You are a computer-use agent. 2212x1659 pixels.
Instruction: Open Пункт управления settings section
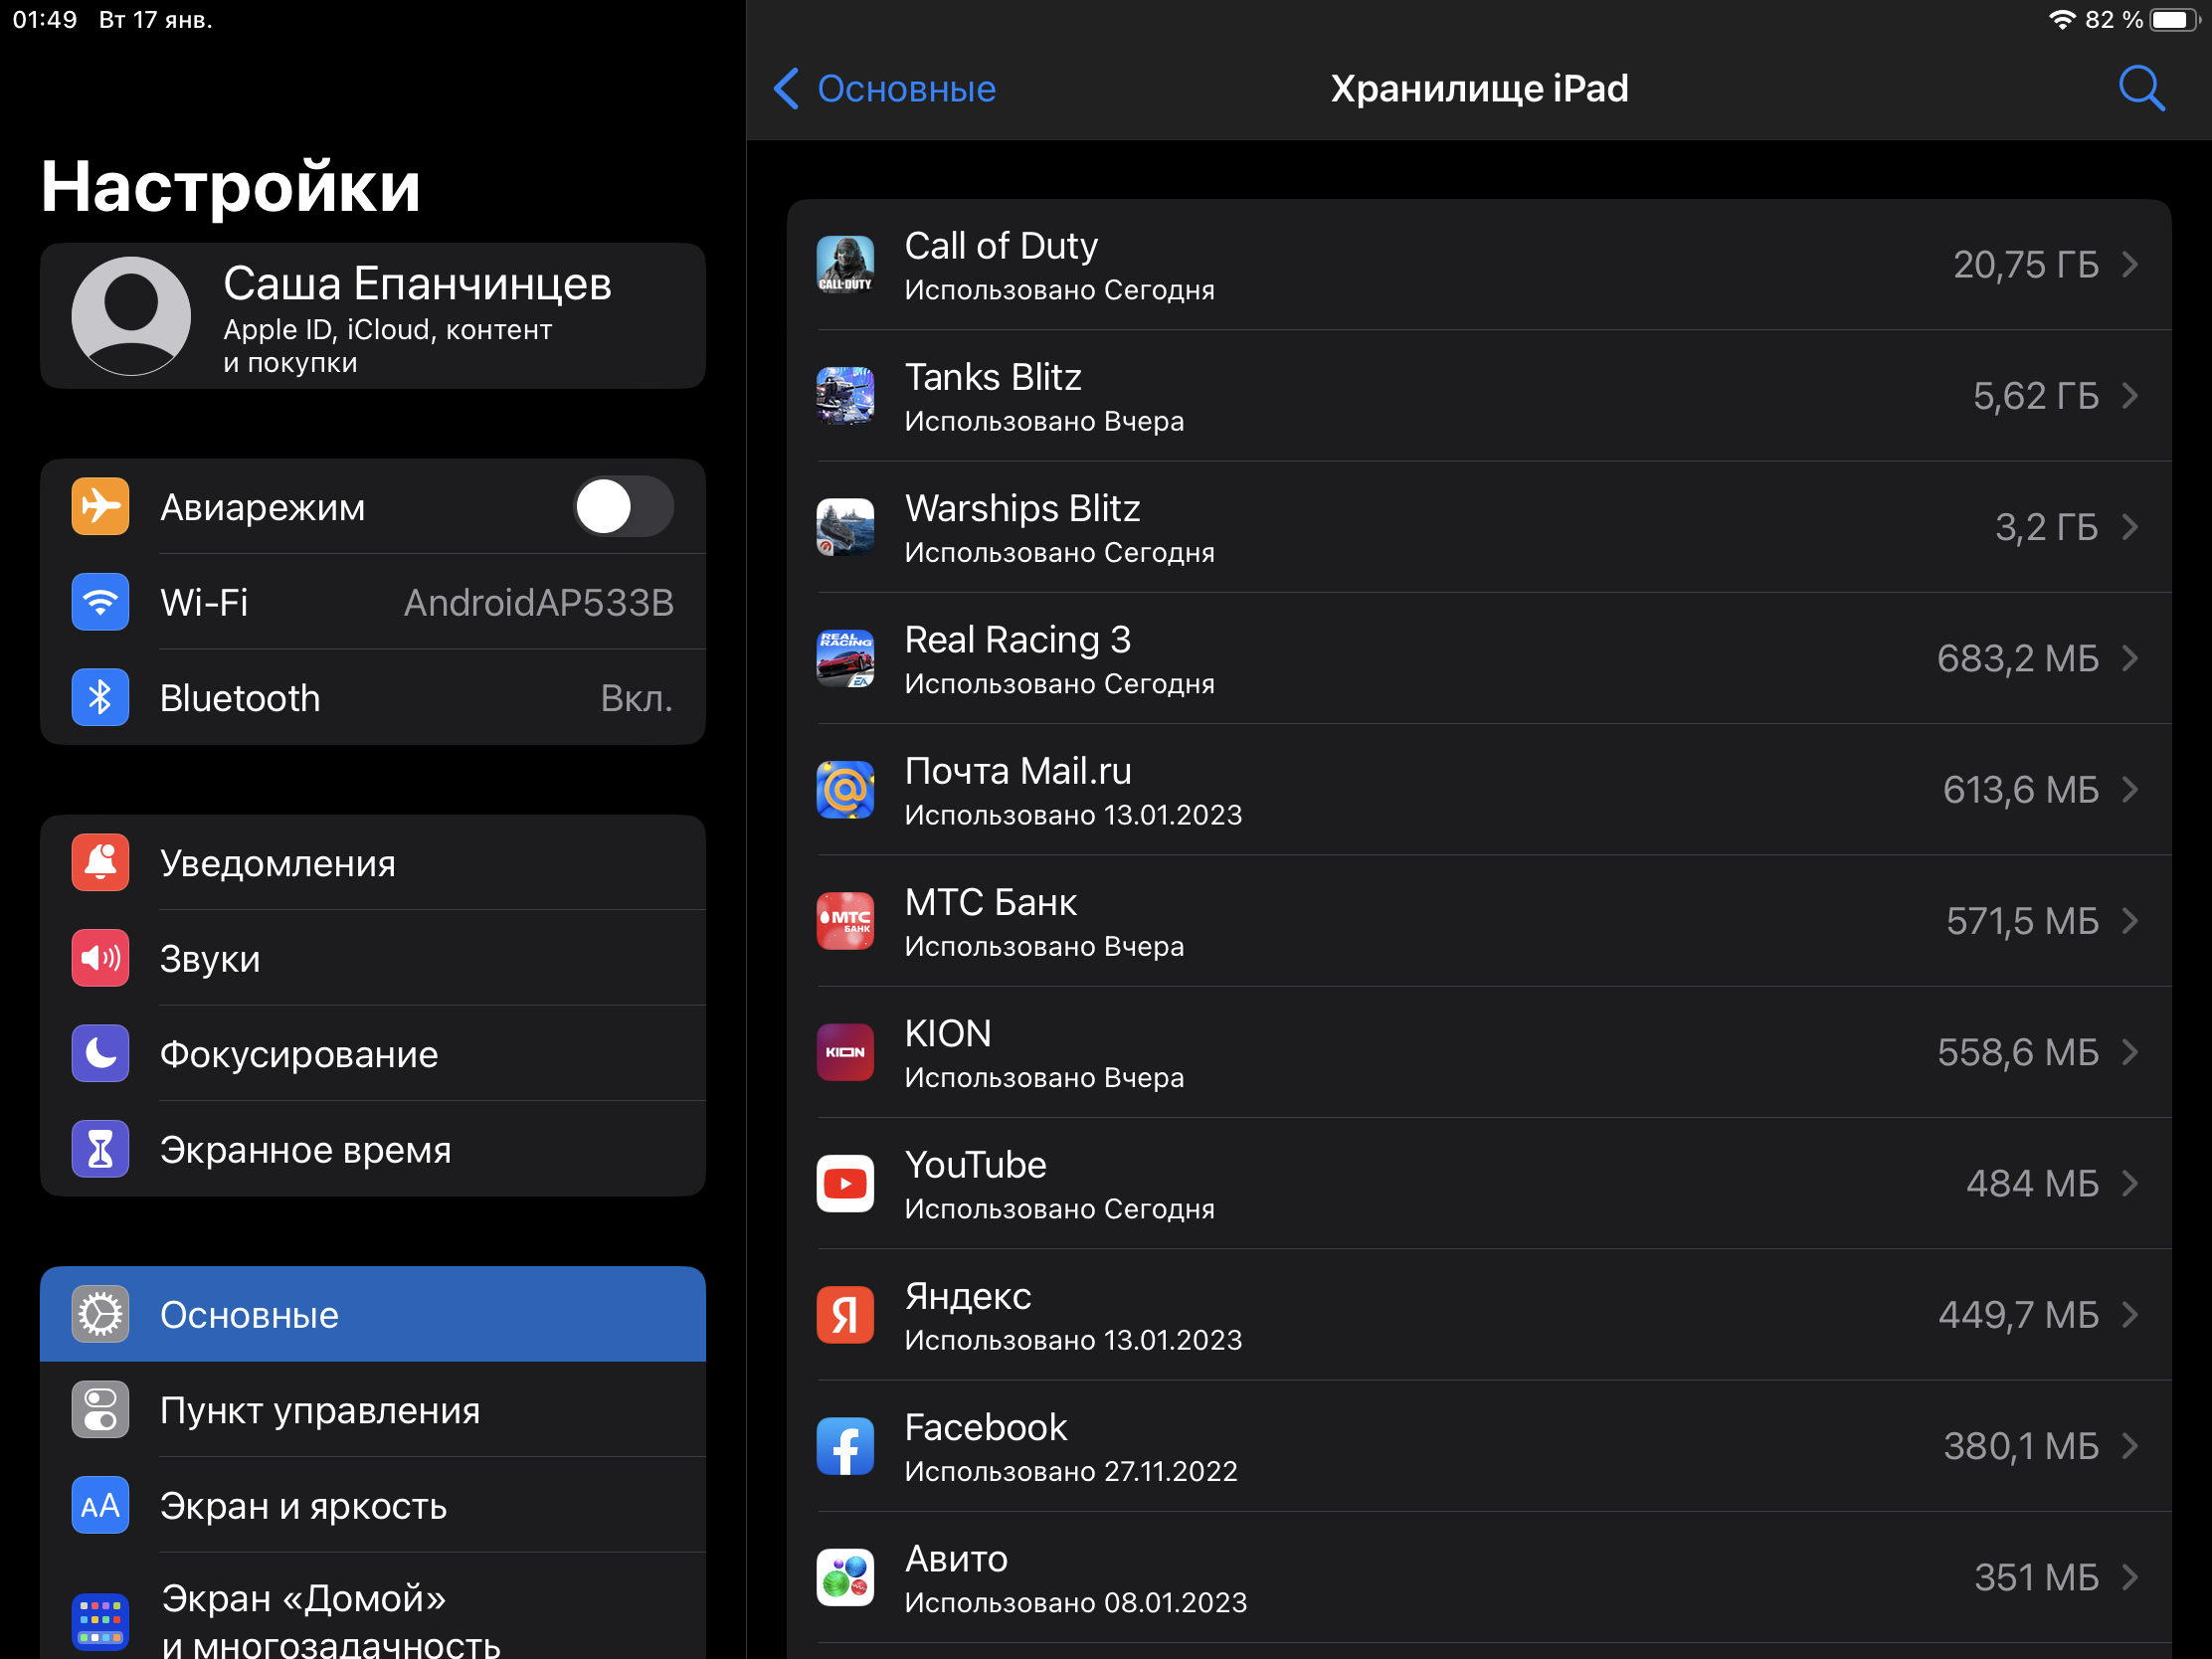[x=373, y=1410]
